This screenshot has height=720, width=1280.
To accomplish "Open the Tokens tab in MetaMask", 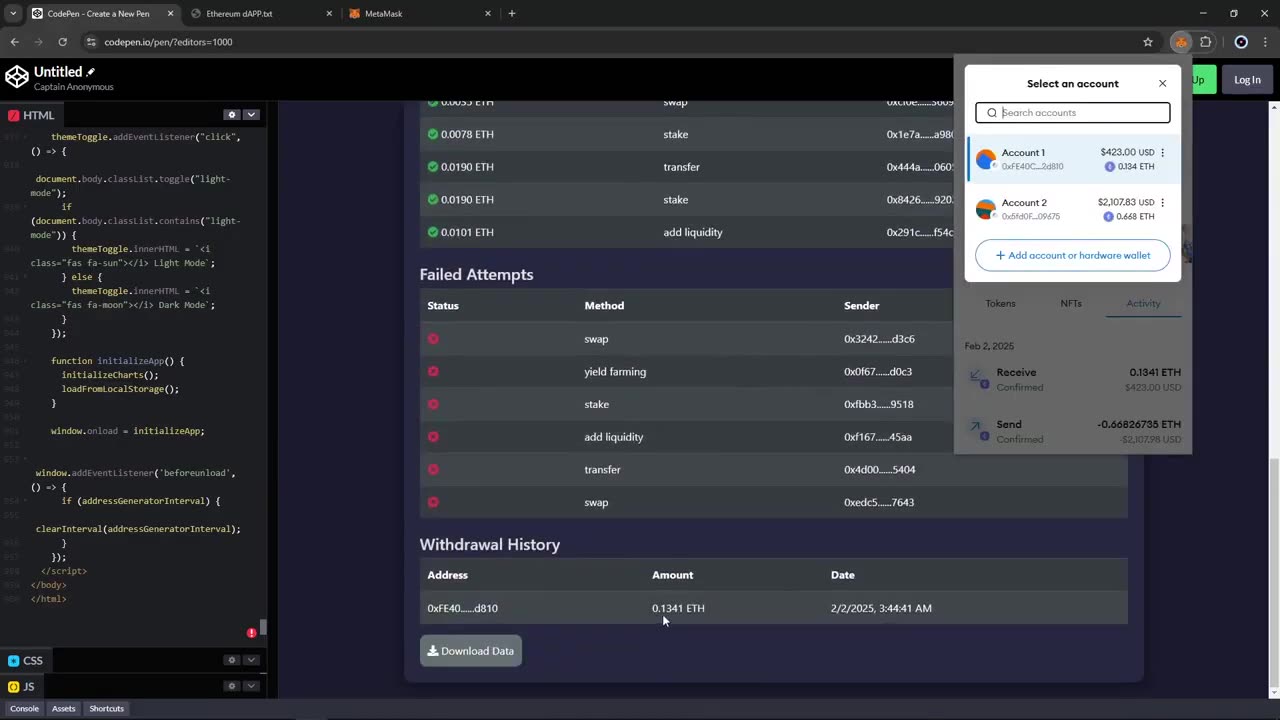I will pyautogui.click(x=1000, y=304).
